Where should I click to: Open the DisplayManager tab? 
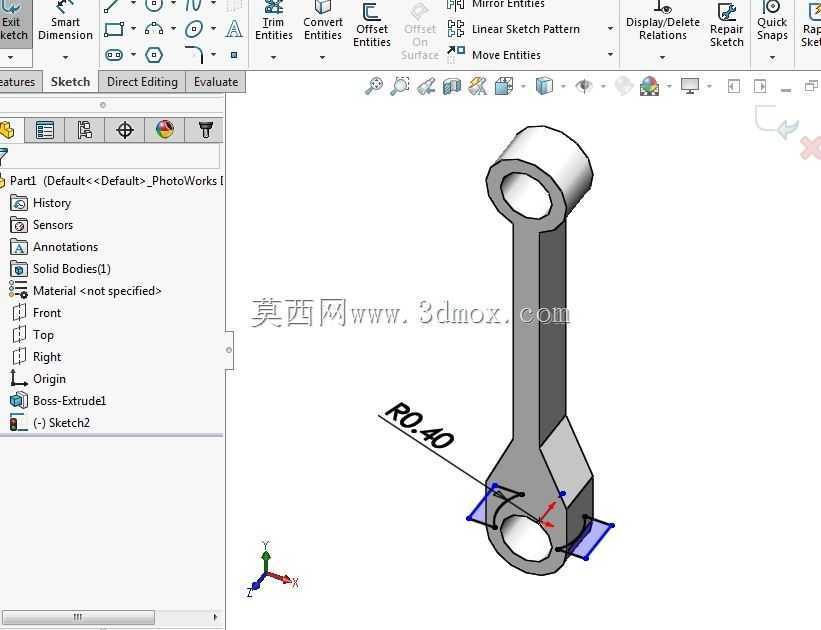coord(164,130)
